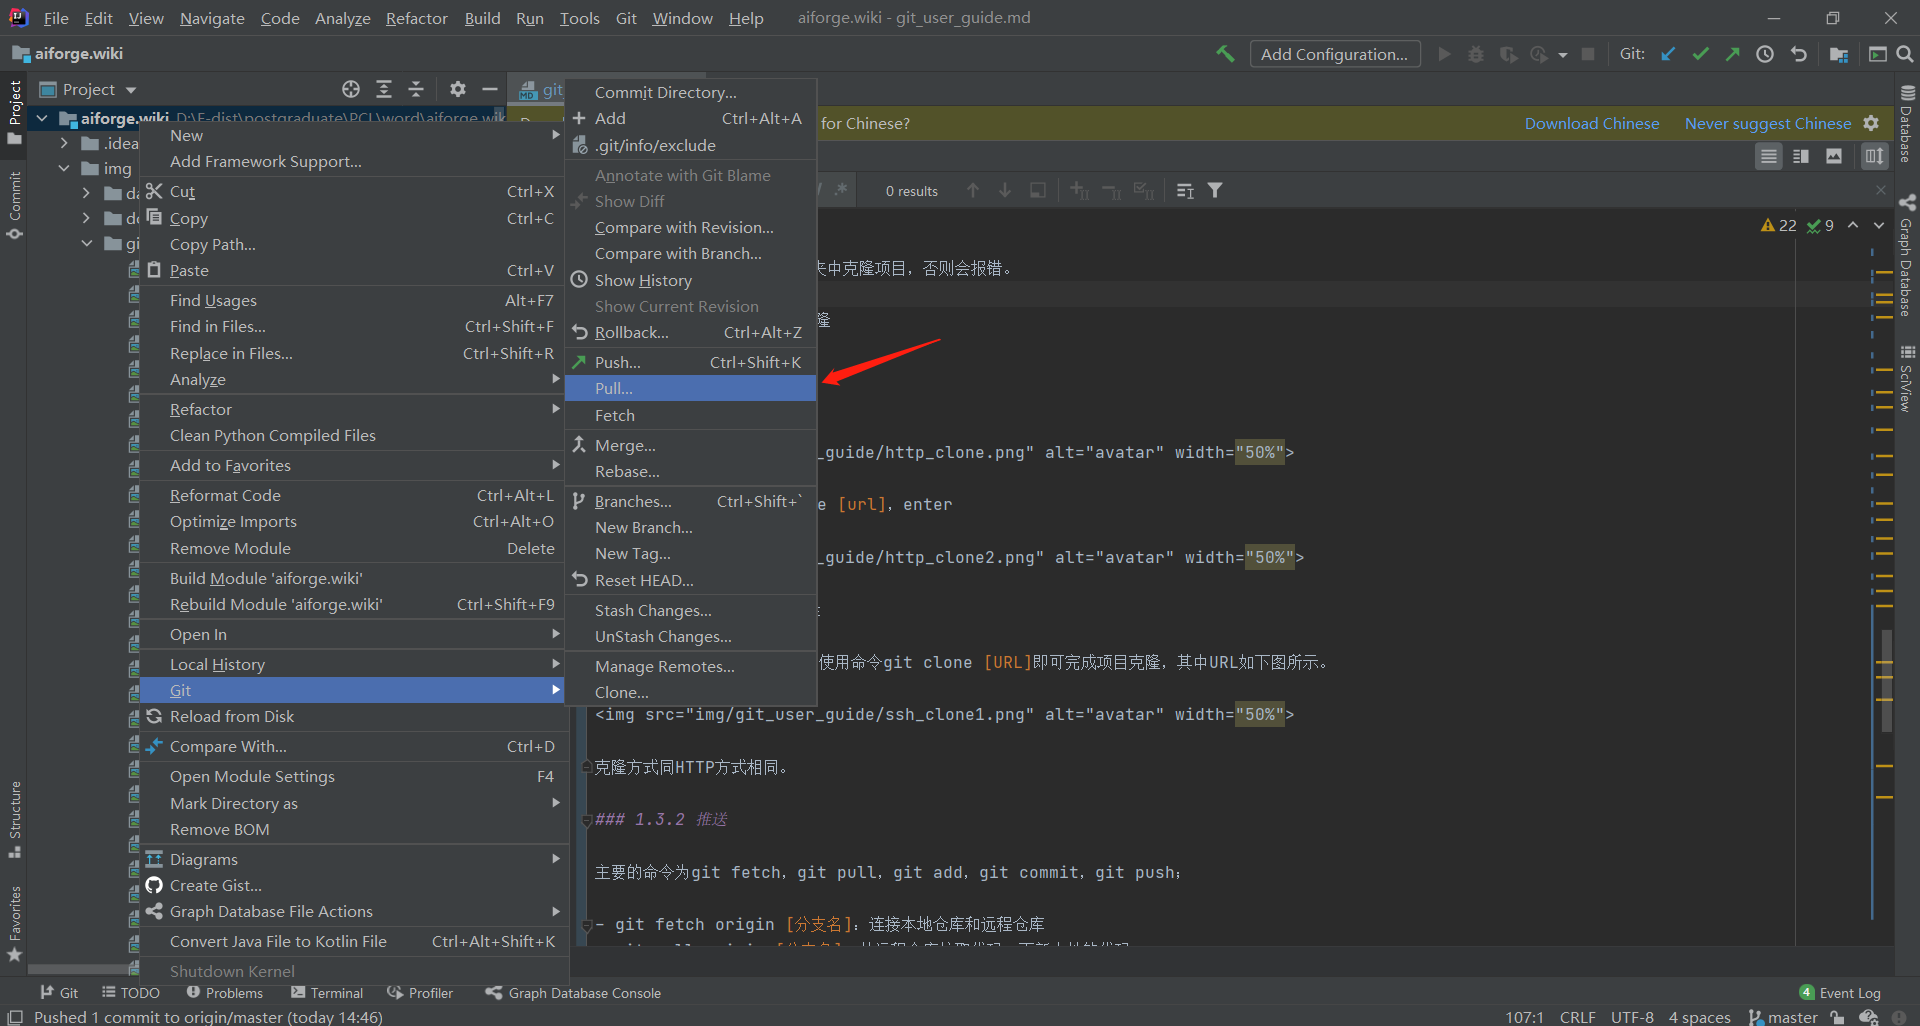Open Search Everywhere magnifier icon
Image resolution: width=1920 pixels, height=1026 pixels.
pyautogui.click(x=1905, y=54)
